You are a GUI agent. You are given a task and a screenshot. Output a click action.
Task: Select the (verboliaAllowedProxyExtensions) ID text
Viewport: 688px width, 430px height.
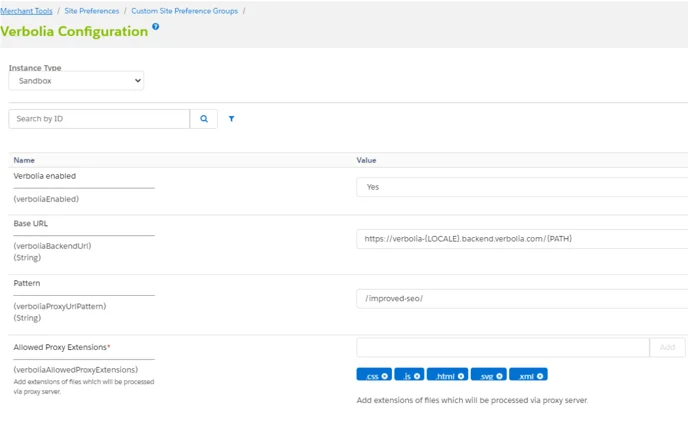pos(75,370)
